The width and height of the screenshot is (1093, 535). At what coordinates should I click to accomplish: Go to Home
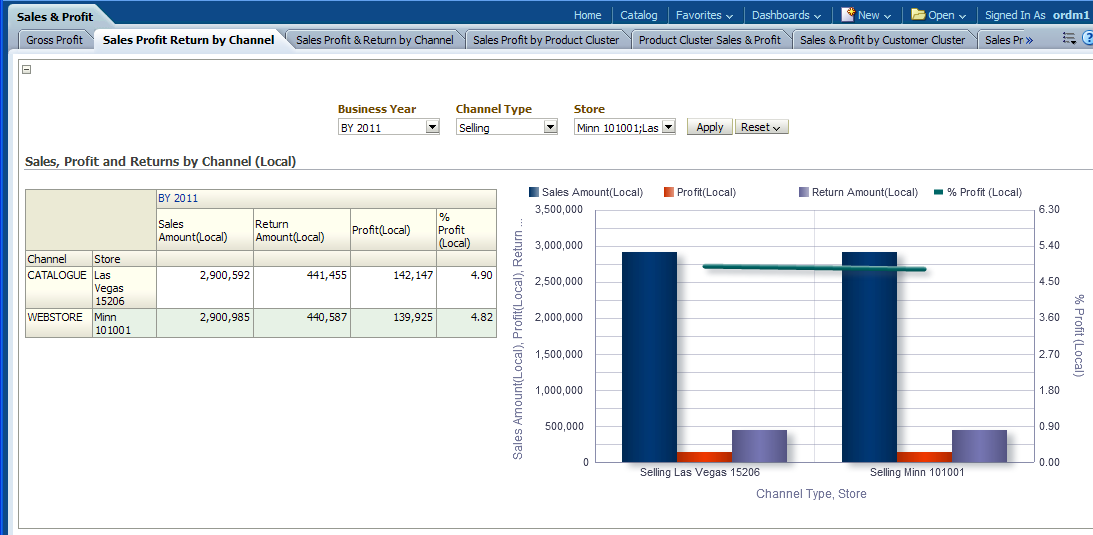pos(587,15)
